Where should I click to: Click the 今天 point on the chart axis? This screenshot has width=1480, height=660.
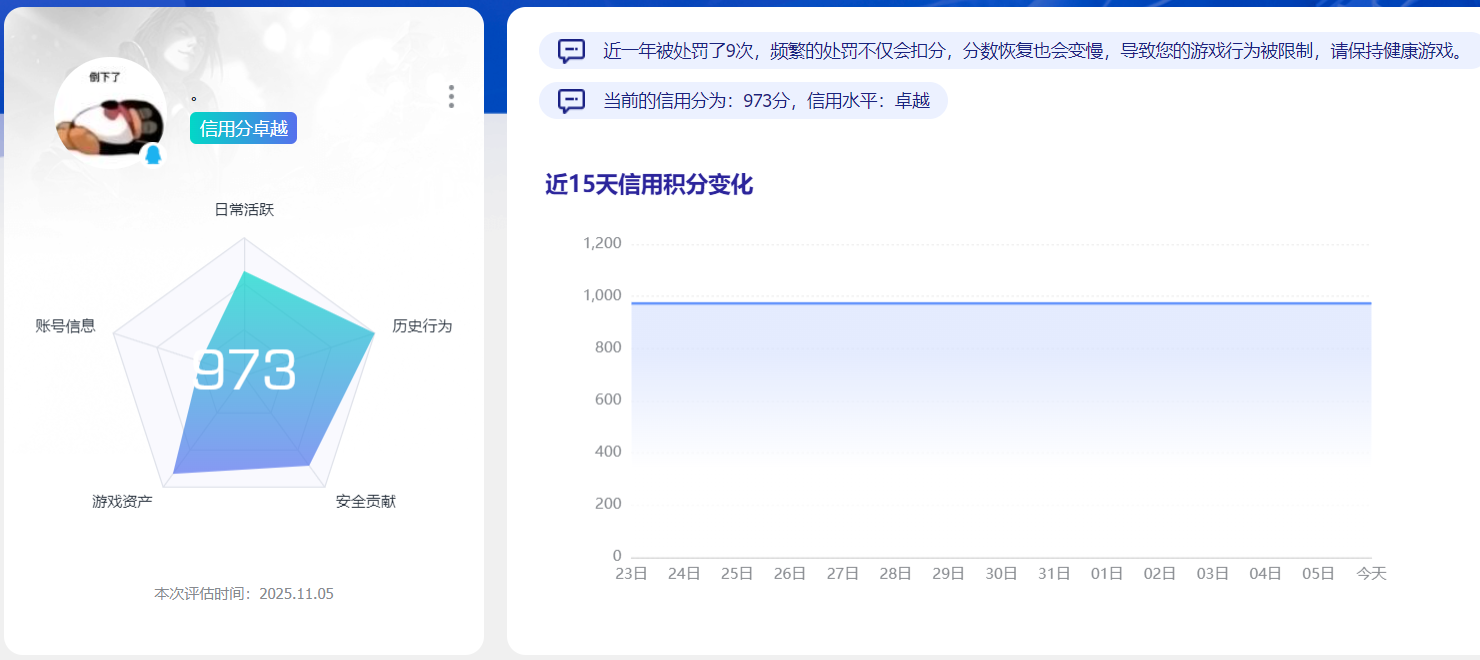pos(1371,574)
